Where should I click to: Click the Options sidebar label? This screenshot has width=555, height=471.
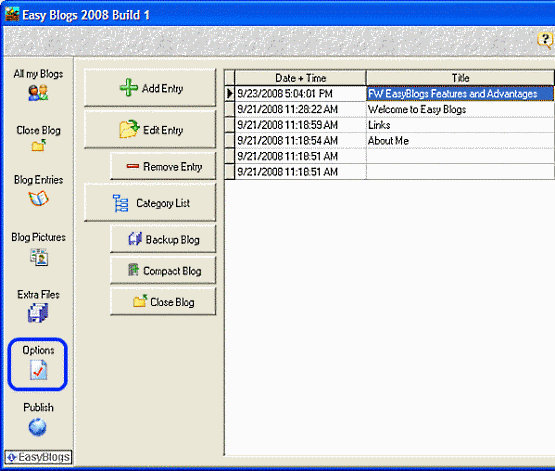click(38, 350)
